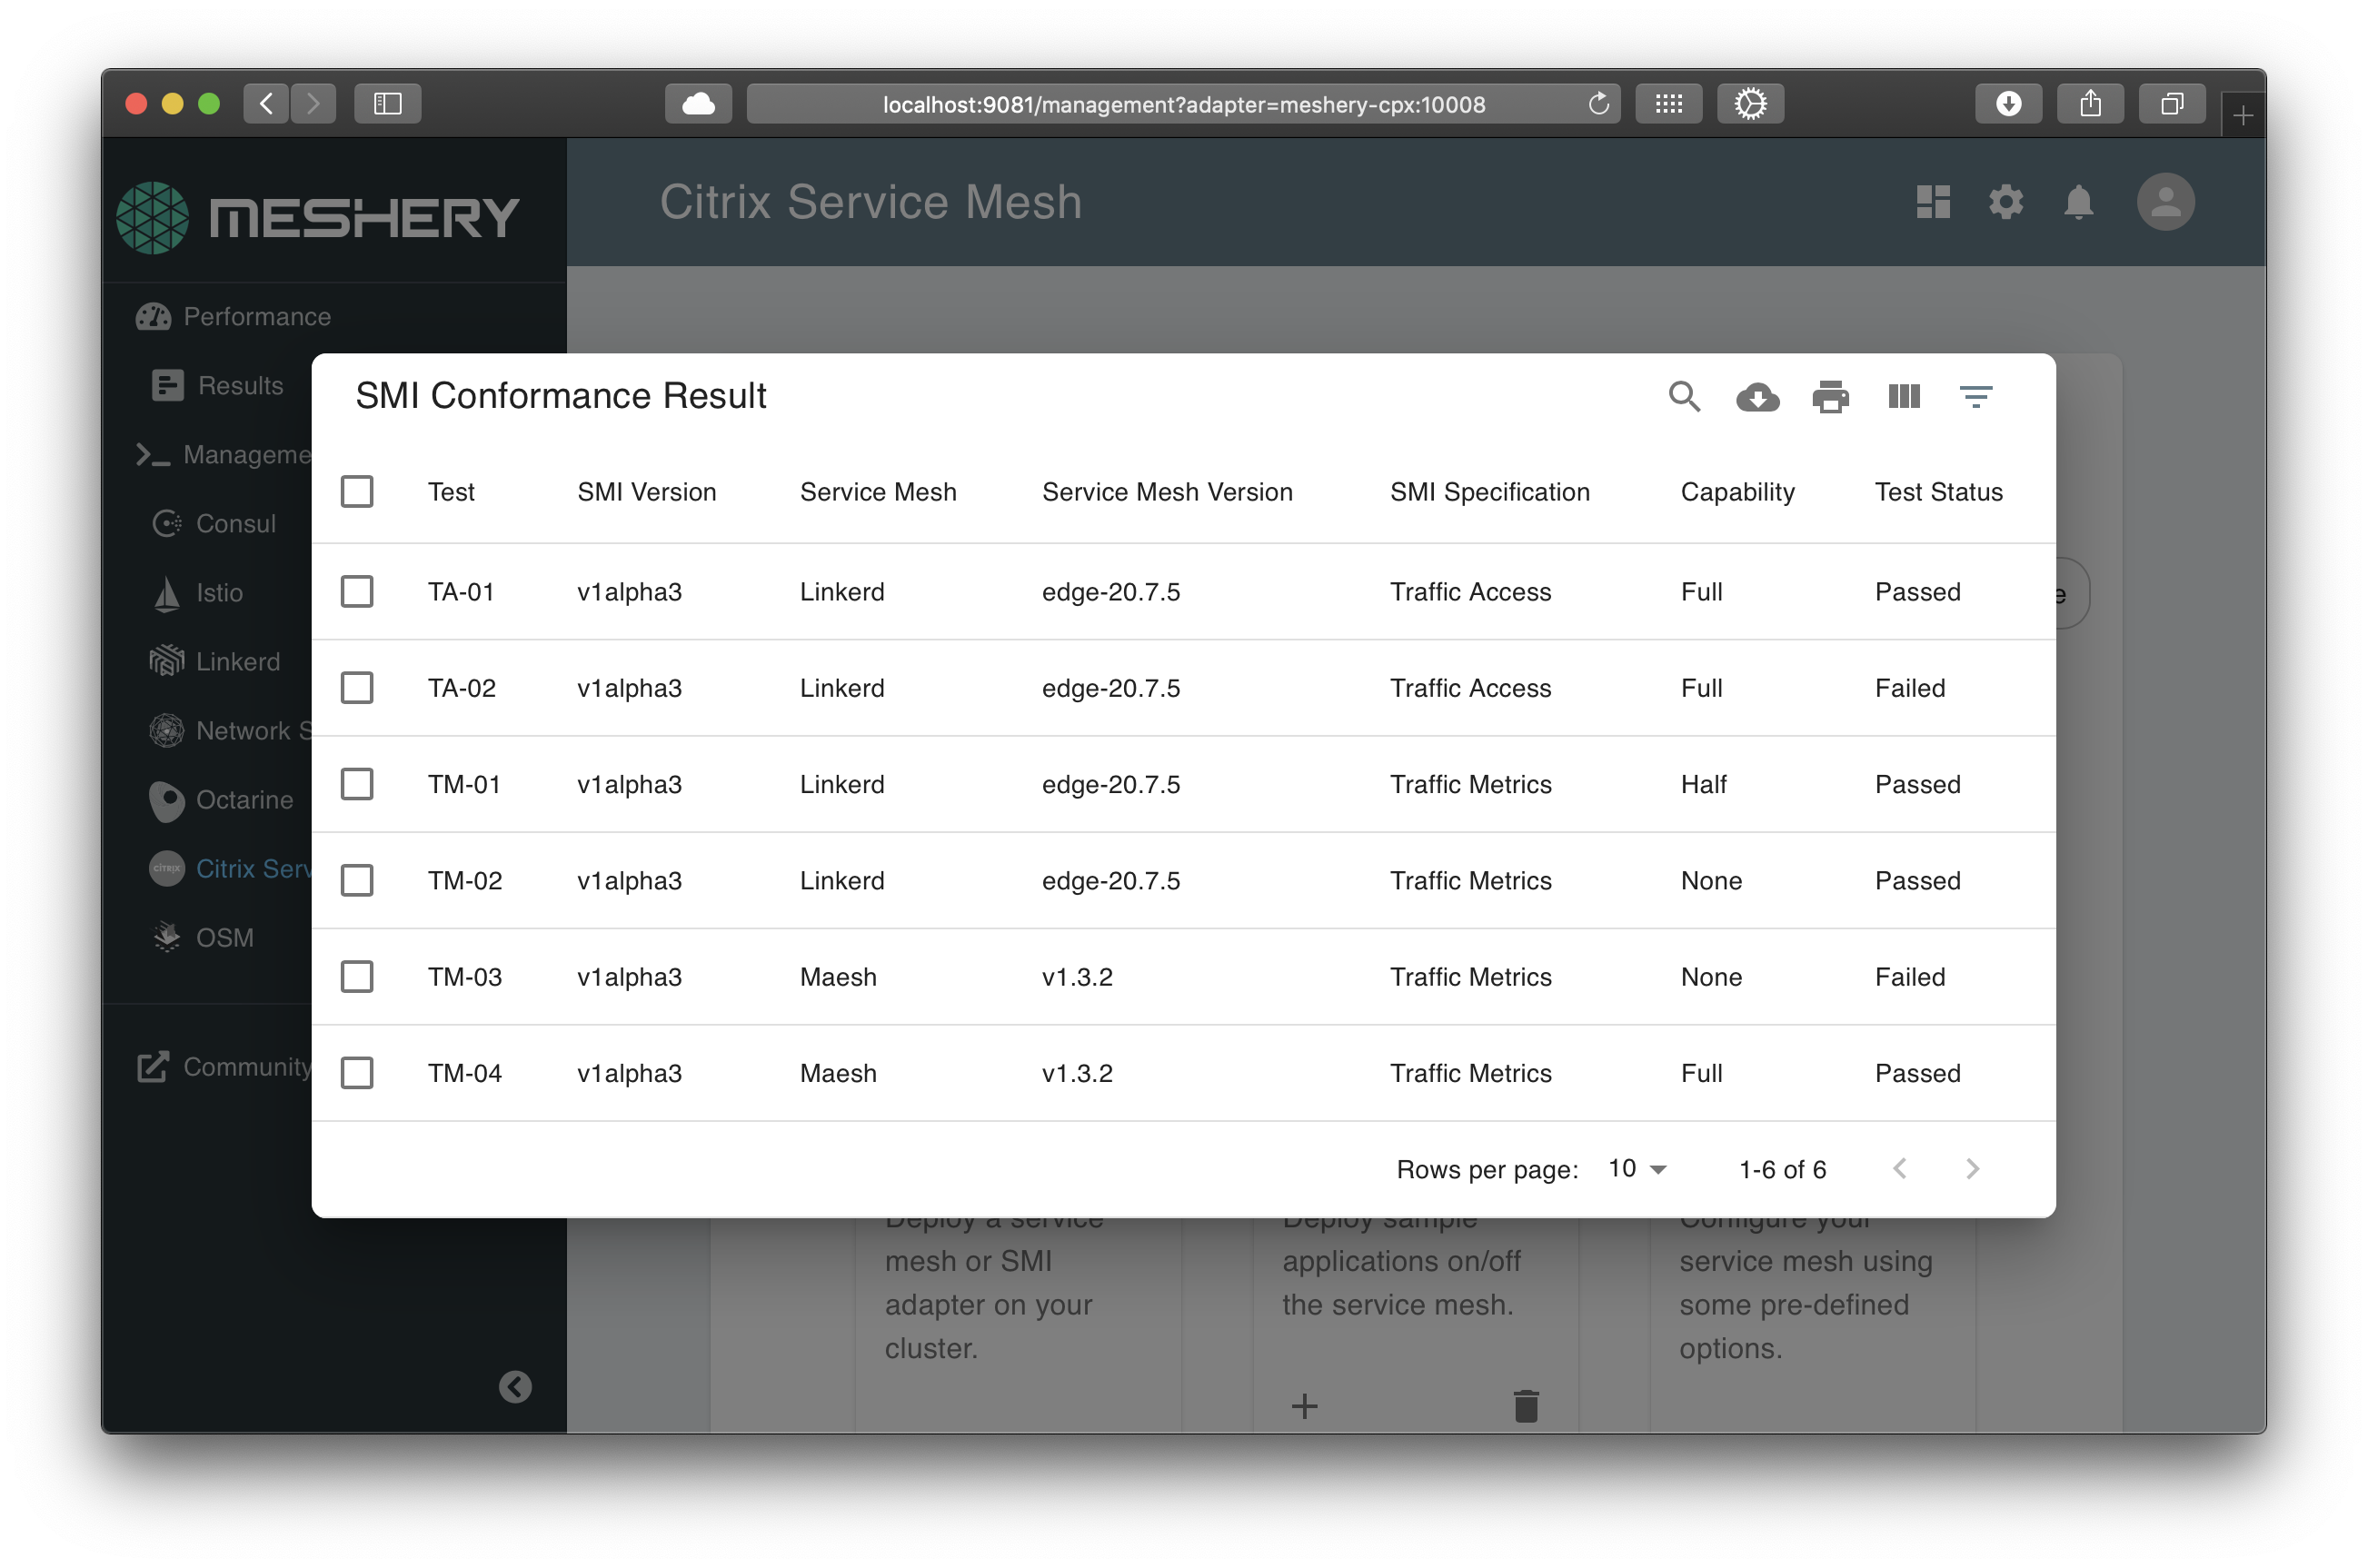2368x1568 pixels.
Task: Toggle checkbox for TM-03 test row
Action: point(359,977)
